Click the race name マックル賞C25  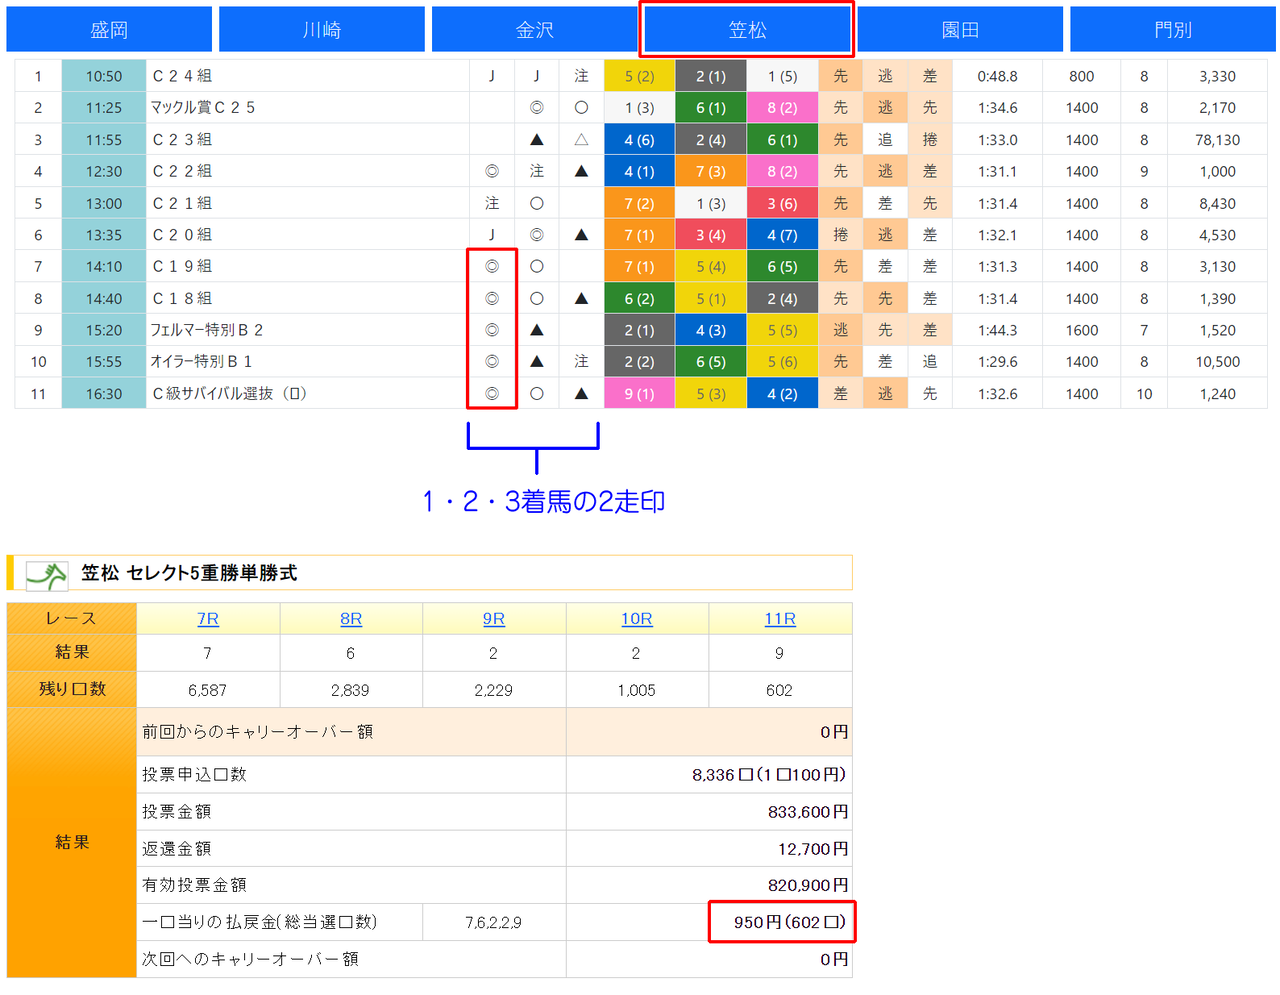pyautogui.click(x=203, y=107)
